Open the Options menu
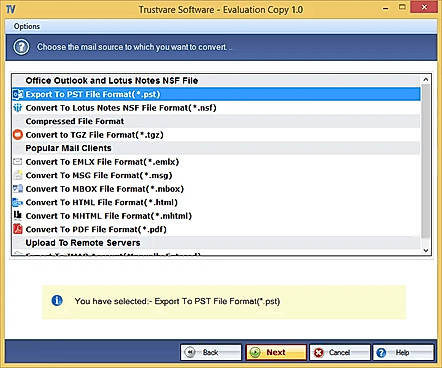442x368 pixels. coord(27,26)
